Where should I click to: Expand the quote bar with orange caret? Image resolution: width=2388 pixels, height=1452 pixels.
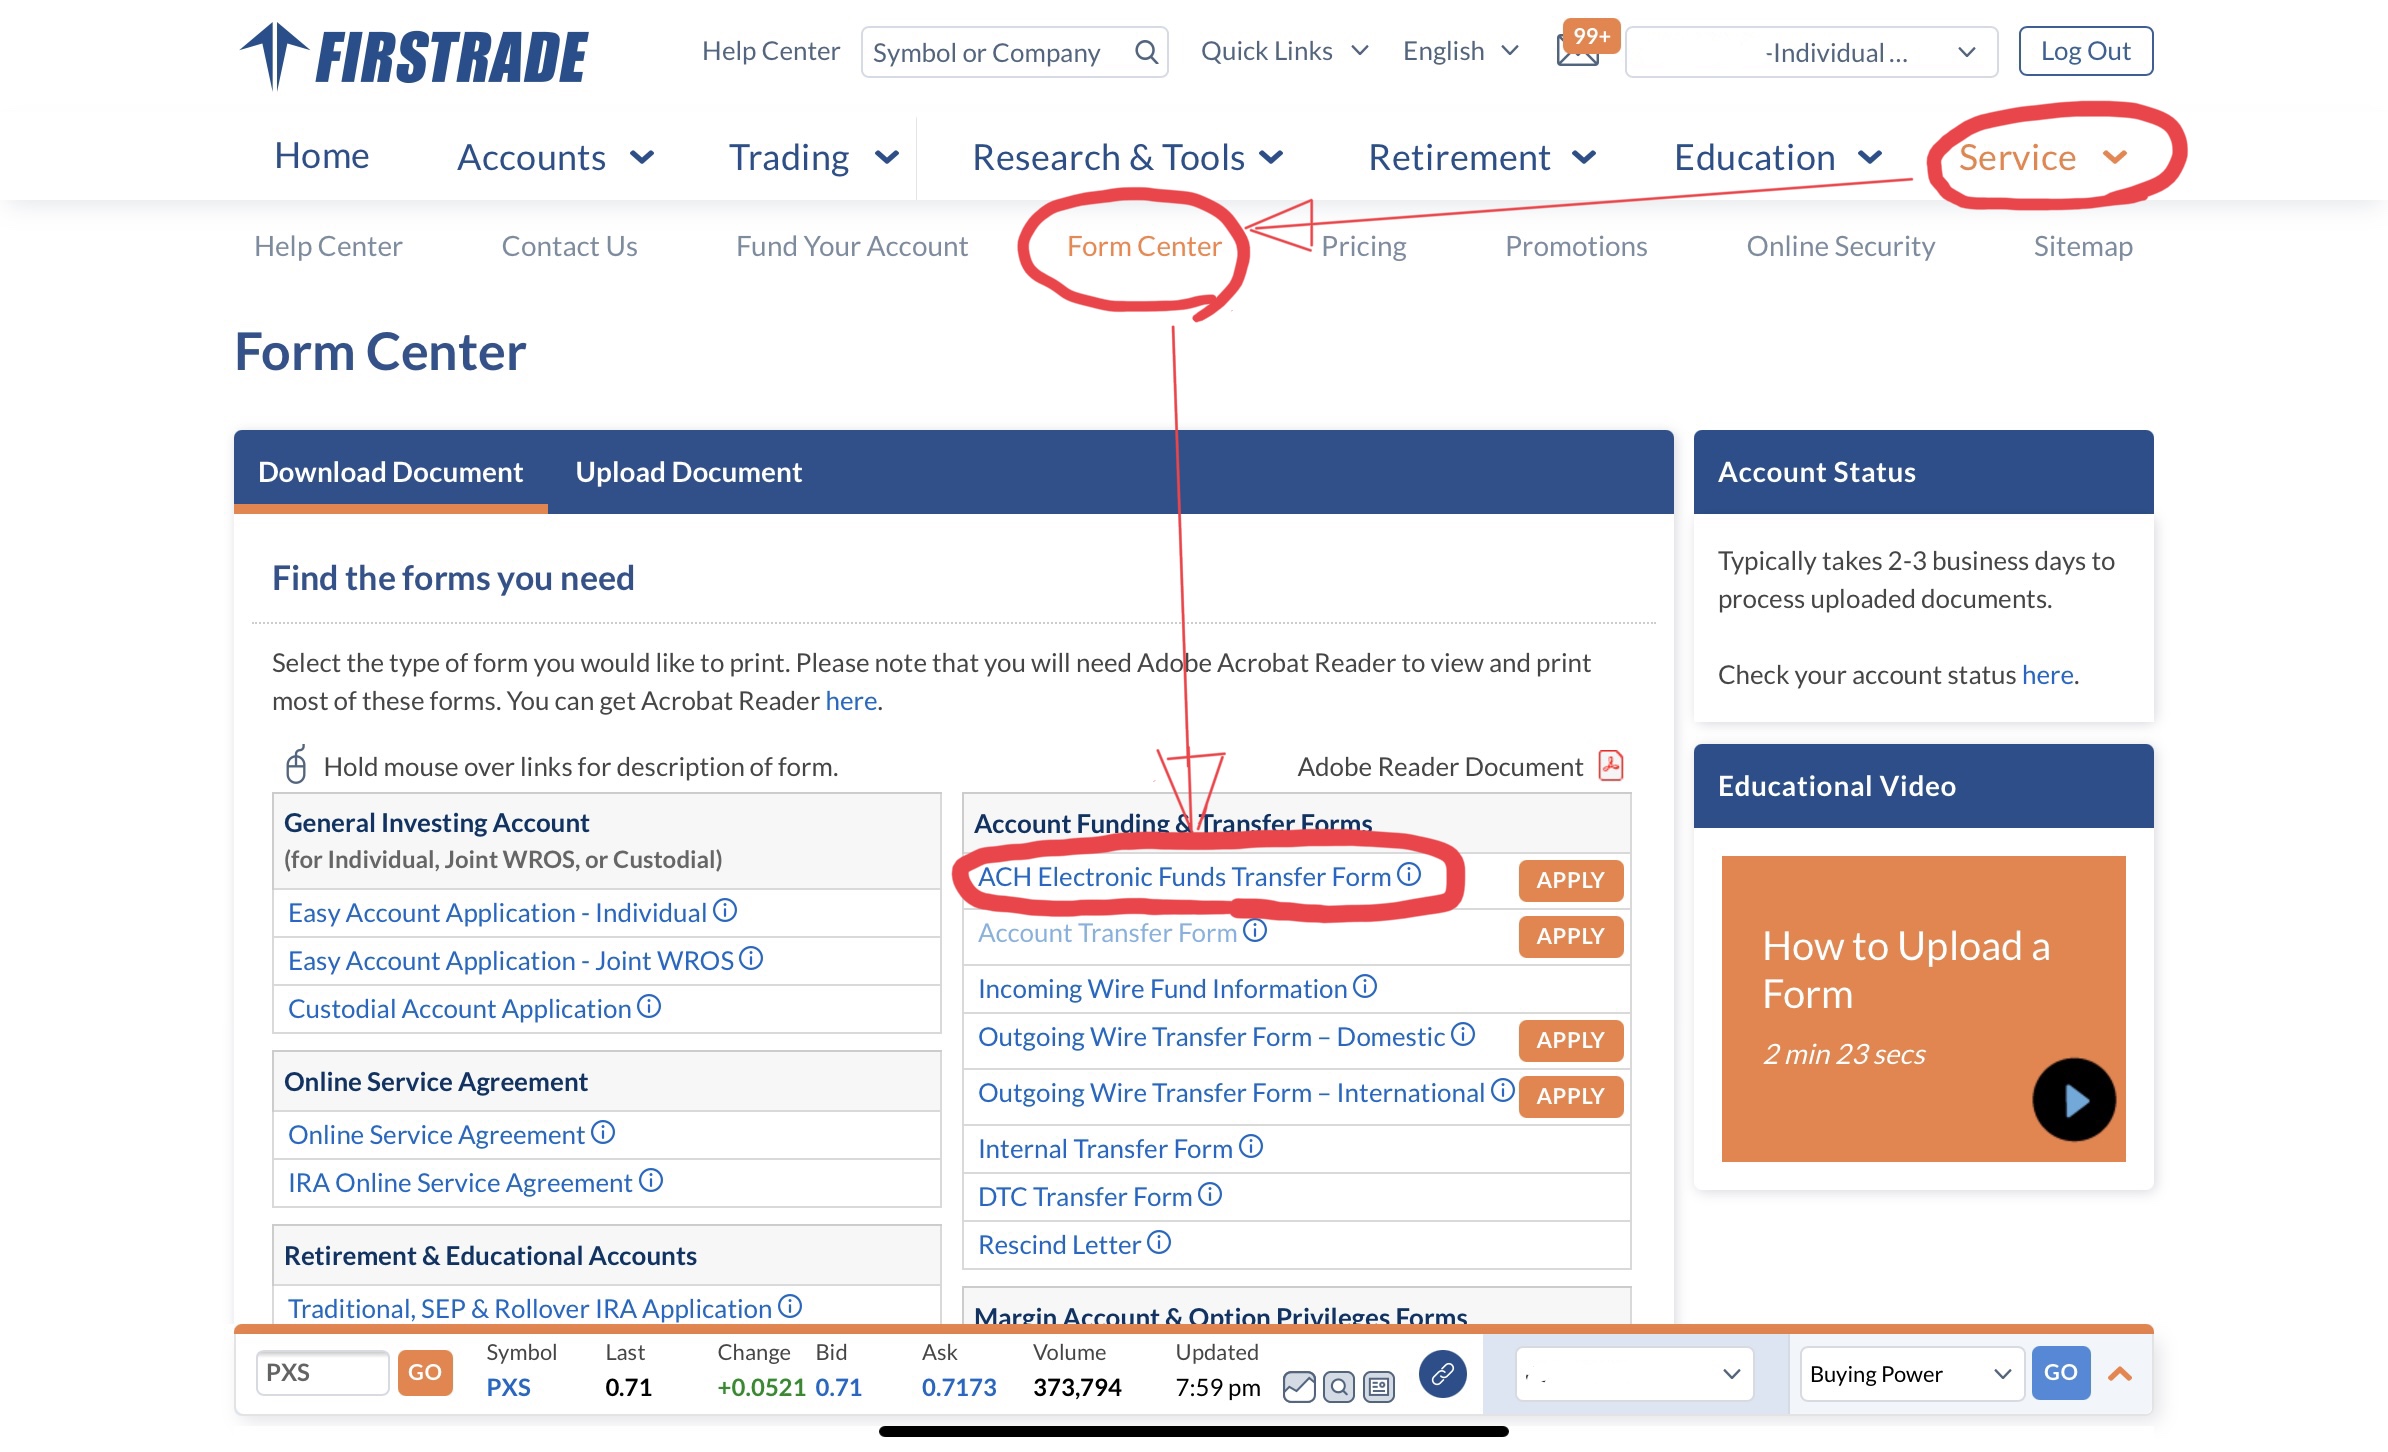(2120, 1374)
